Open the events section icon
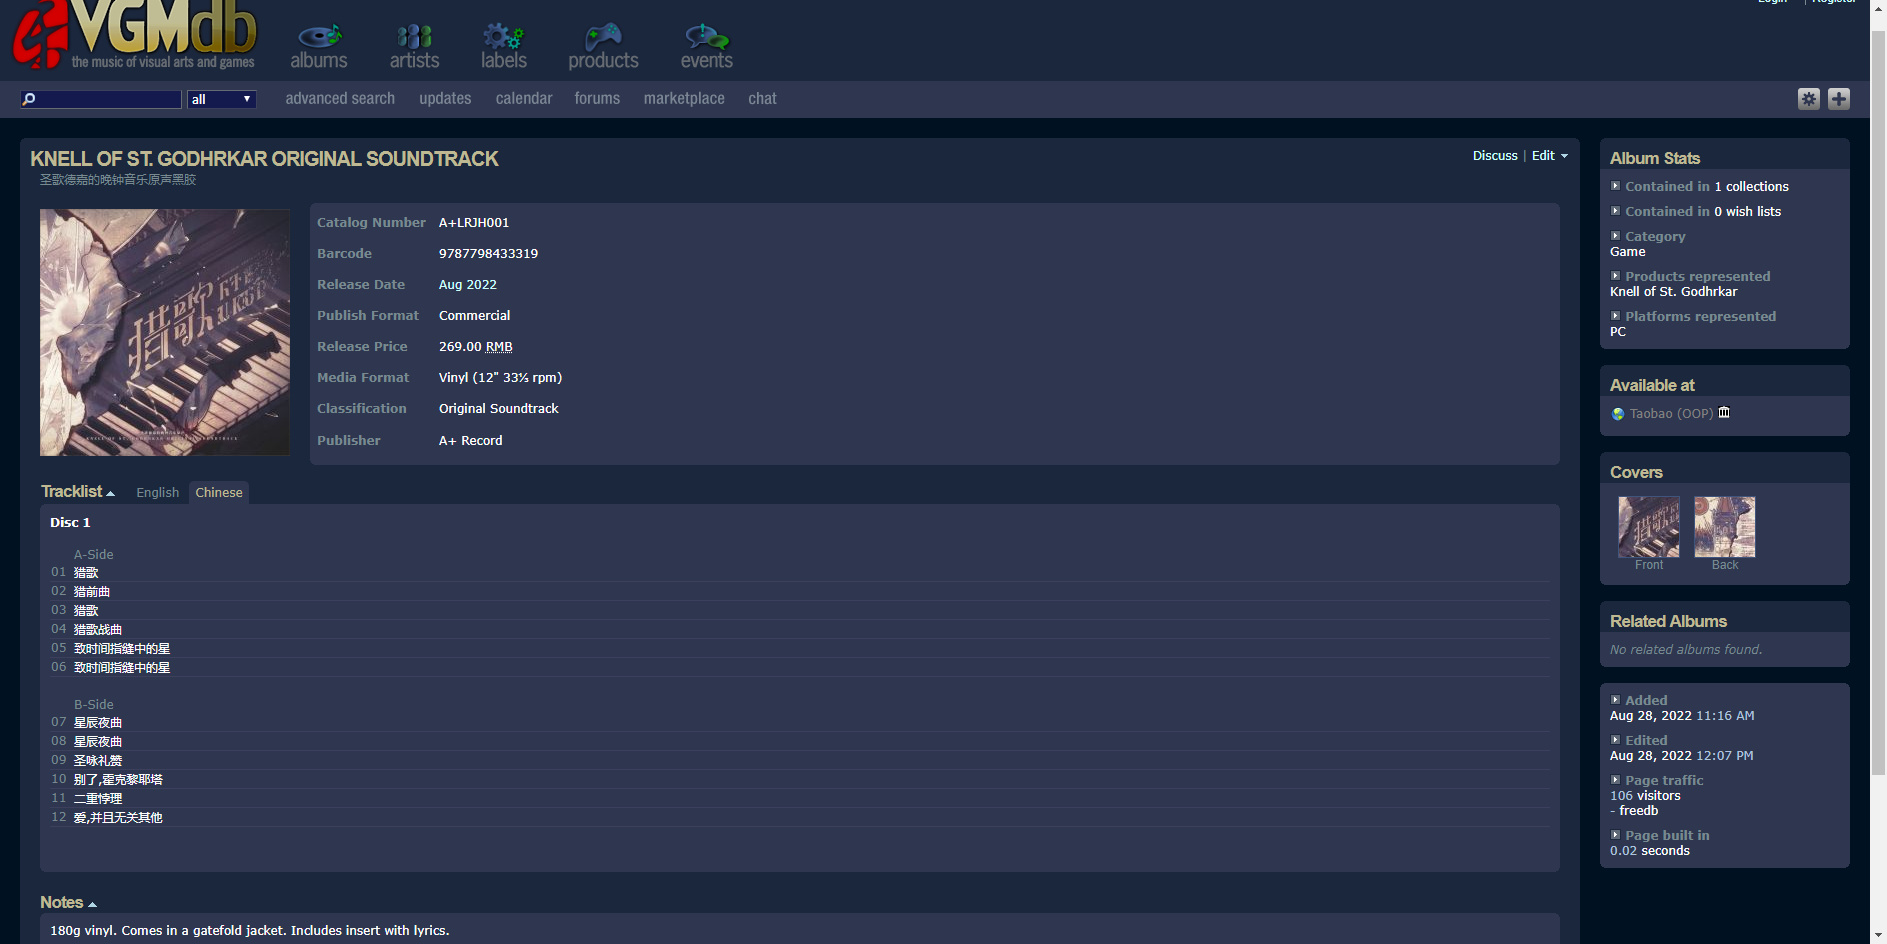Image resolution: width=1887 pixels, height=944 pixels. pyautogui.click(x=707, y=46)
